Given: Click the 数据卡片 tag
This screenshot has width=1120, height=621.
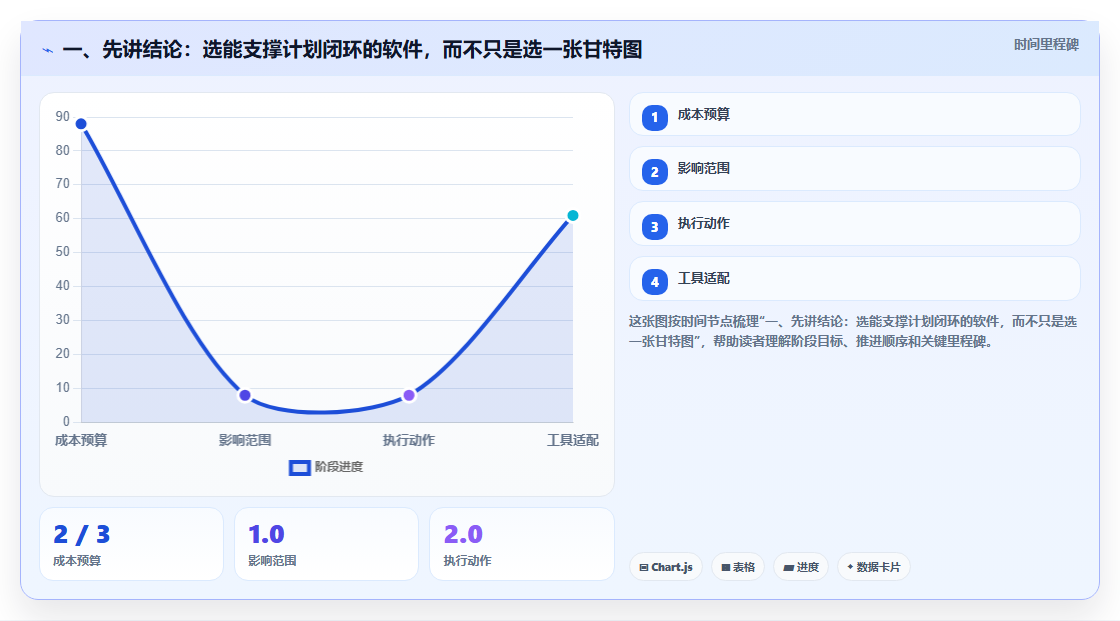Looking at the screenshot, I should (874, 567).
